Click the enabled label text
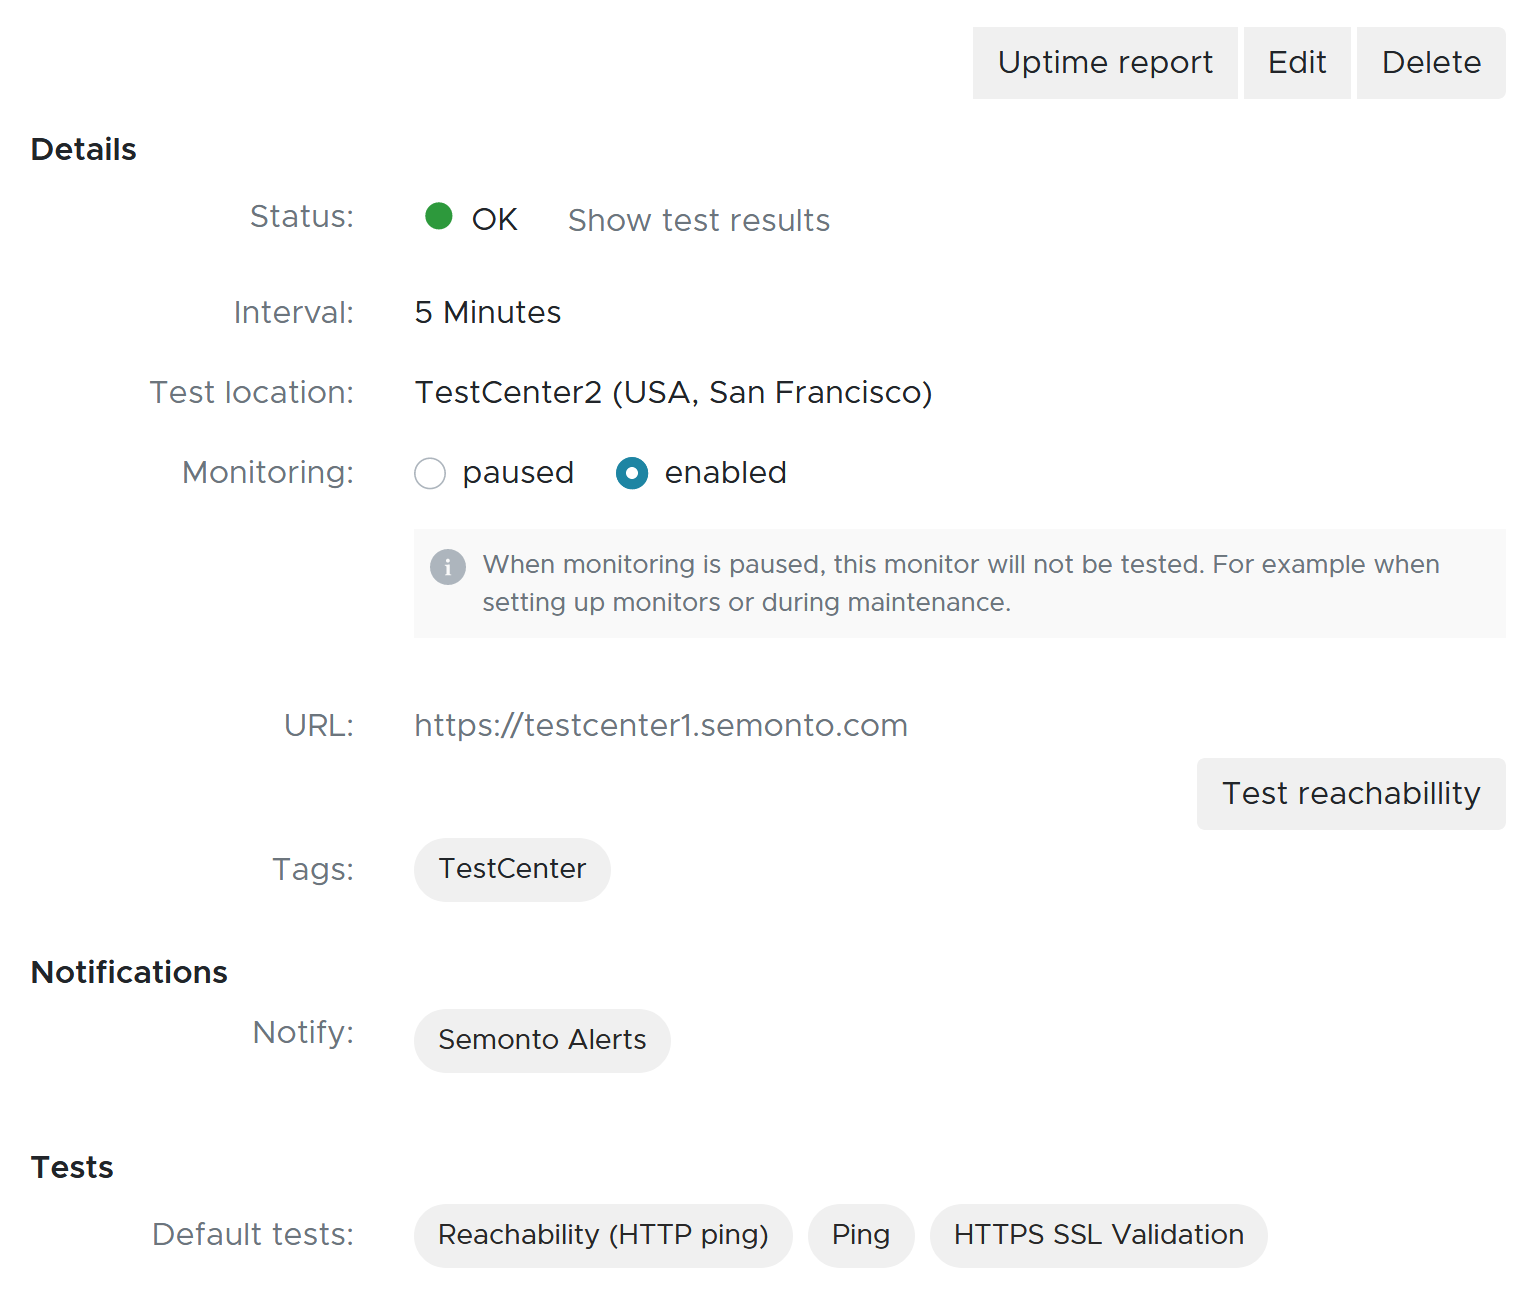Screen dimensions: 1536x1291 tap(726, 473)
